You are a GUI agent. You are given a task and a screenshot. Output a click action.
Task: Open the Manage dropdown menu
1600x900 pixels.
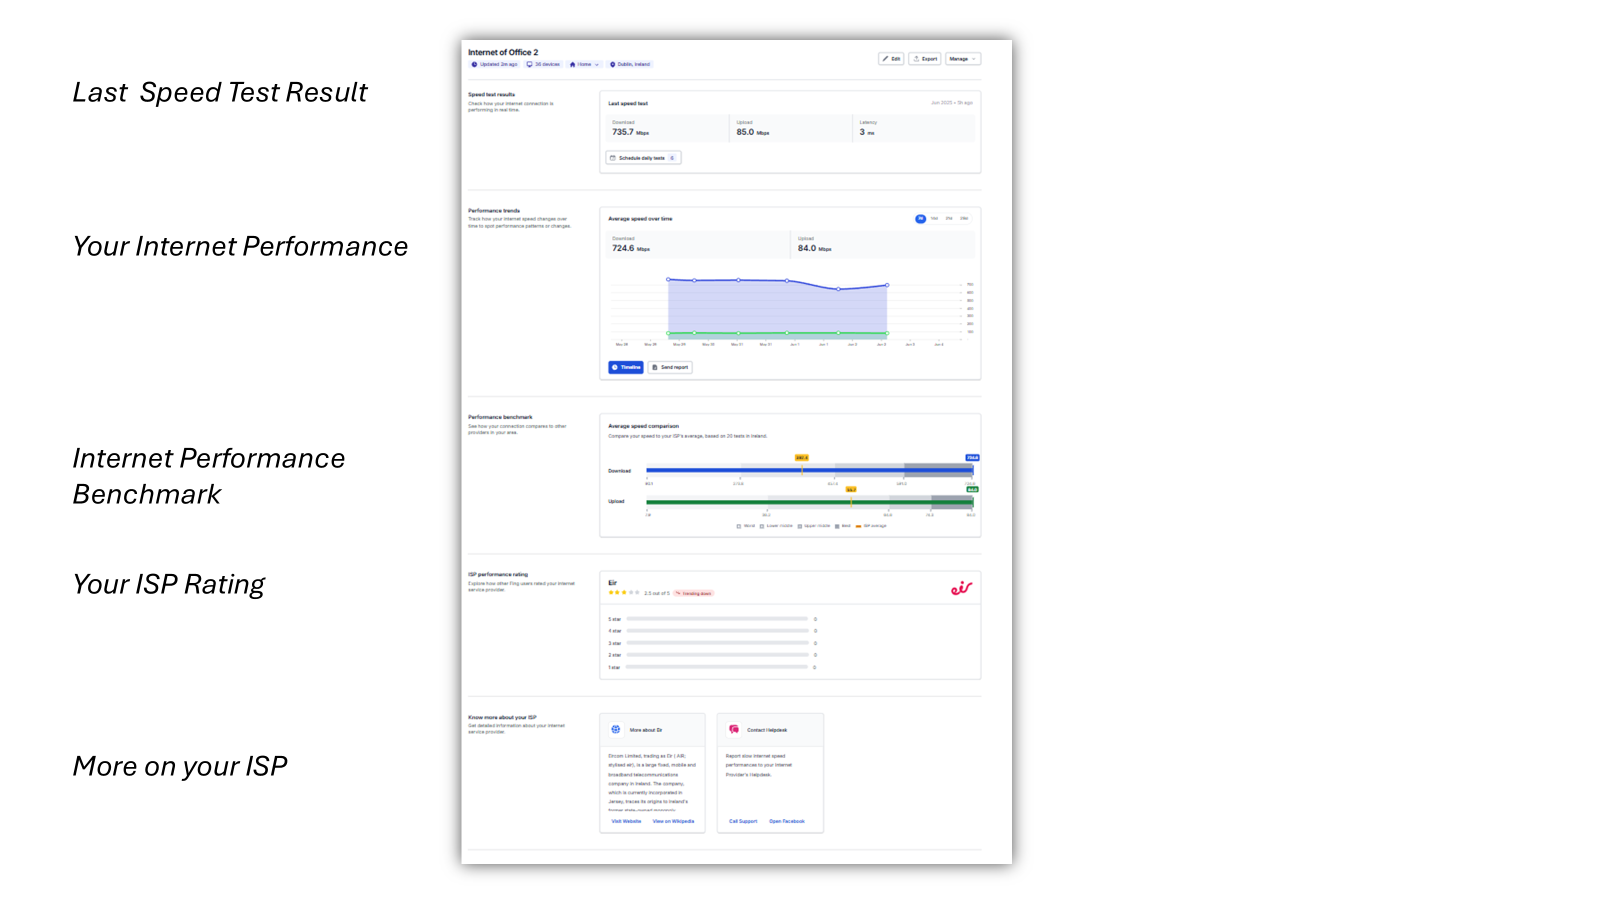(x=962, y=59)
